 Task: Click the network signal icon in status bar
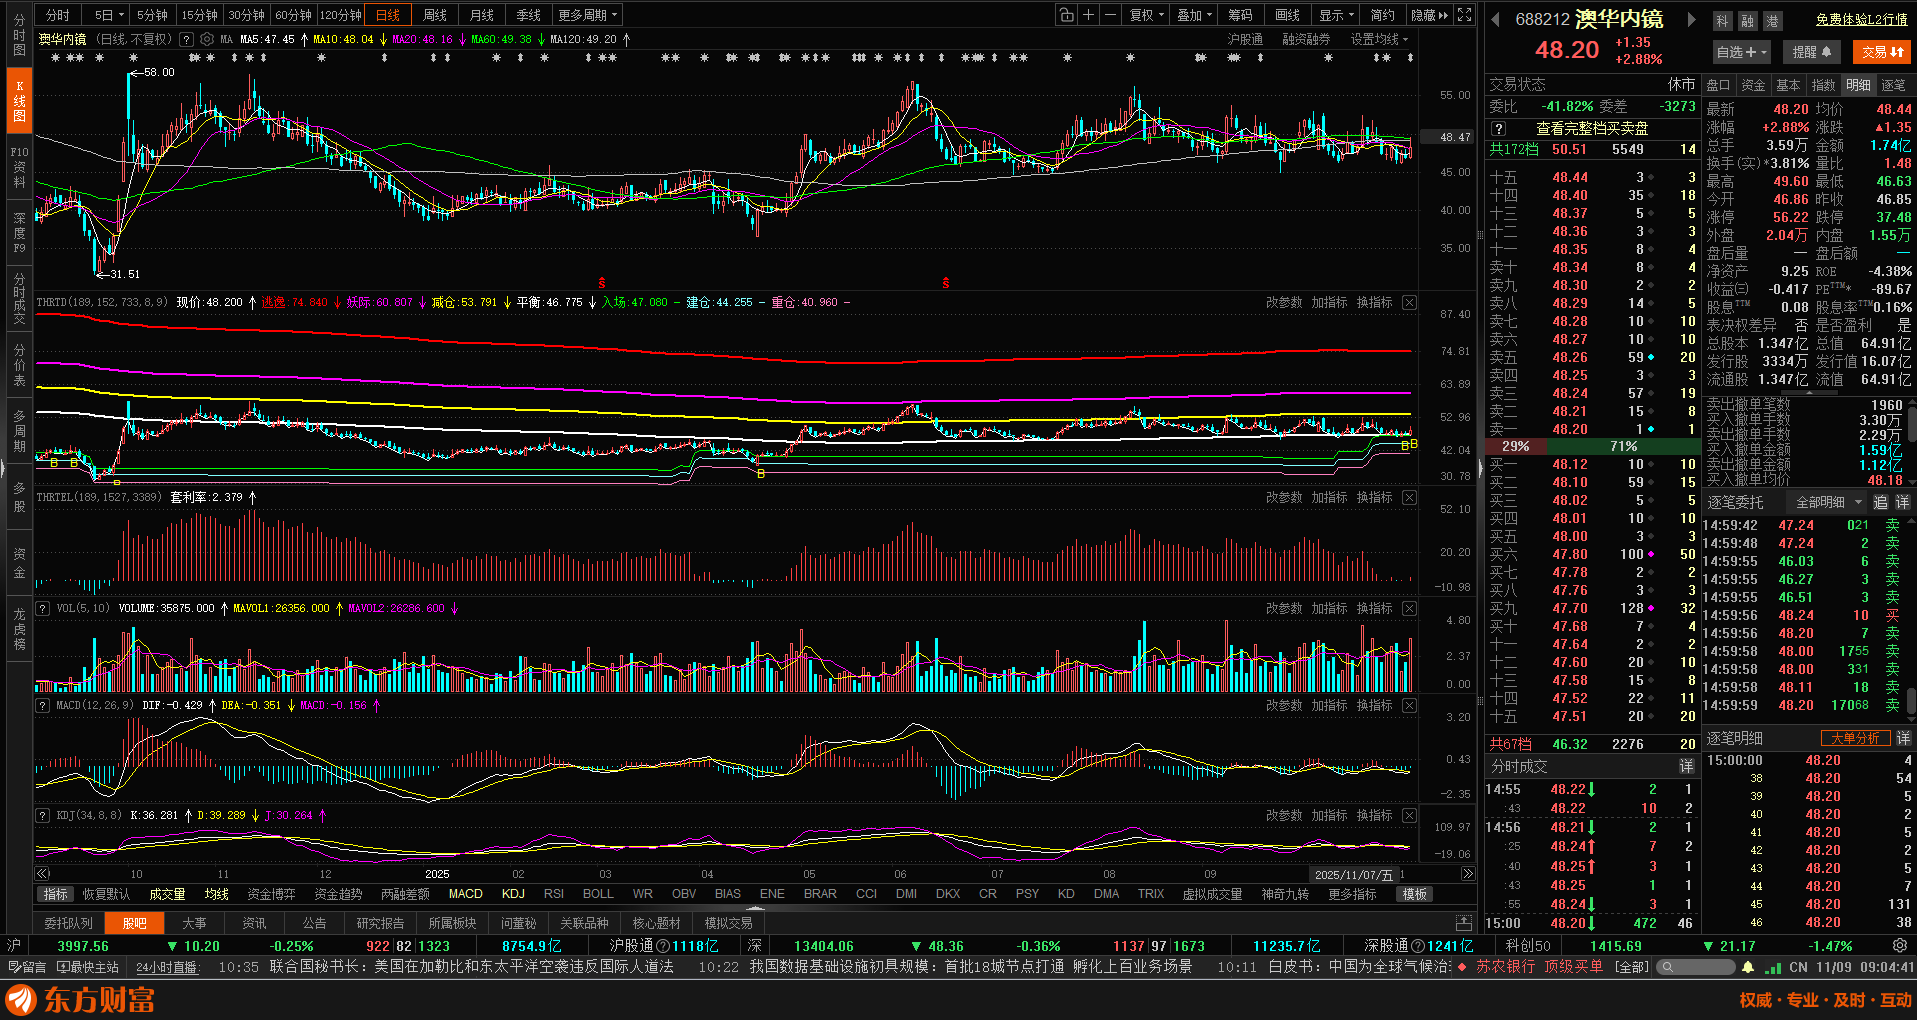click(1773, 967)
